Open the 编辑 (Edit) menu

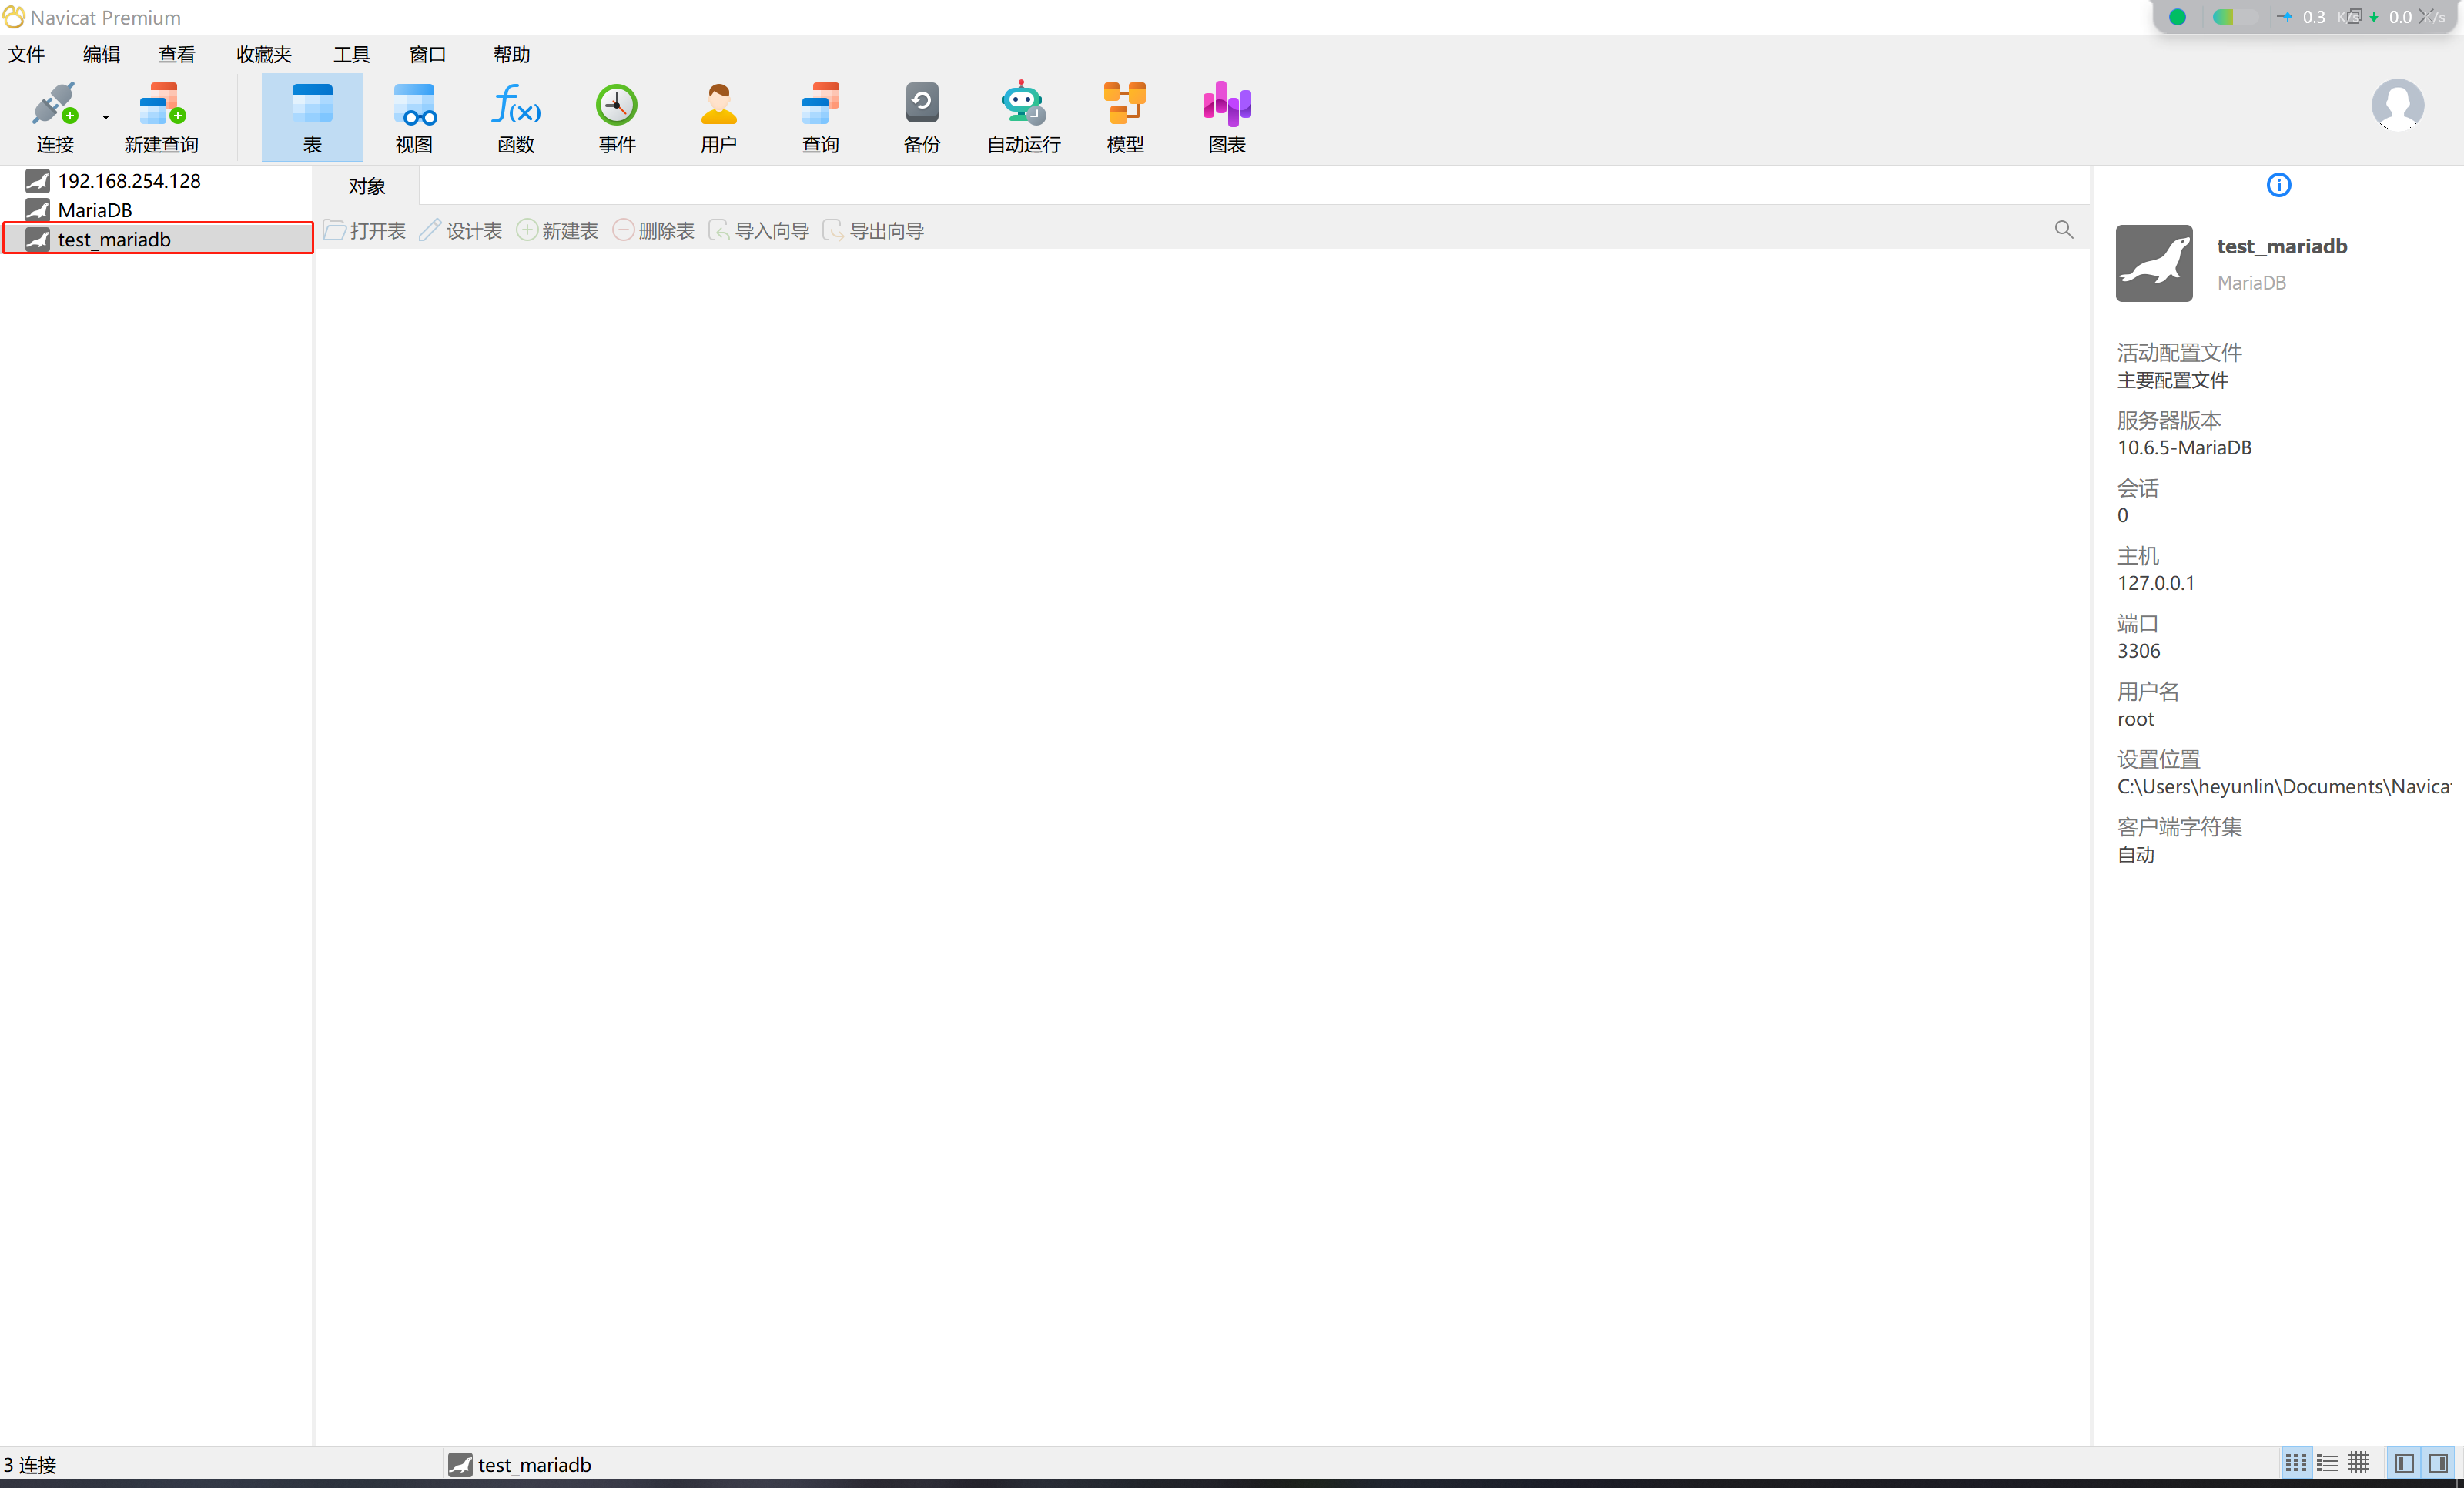tap(101, 54)
